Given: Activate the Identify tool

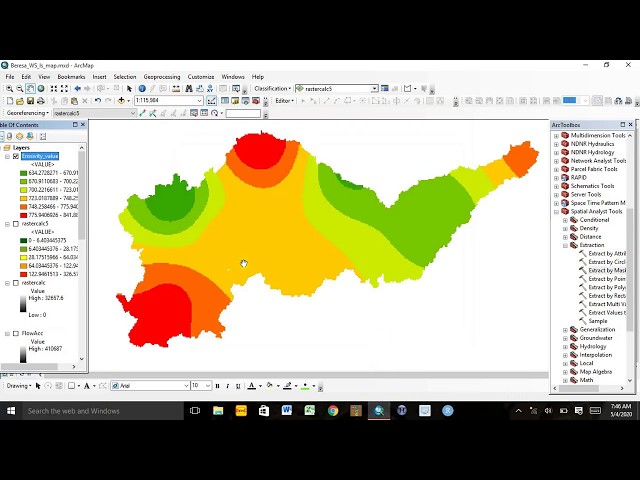Looking at the screenshot, I should coord(142,89).
